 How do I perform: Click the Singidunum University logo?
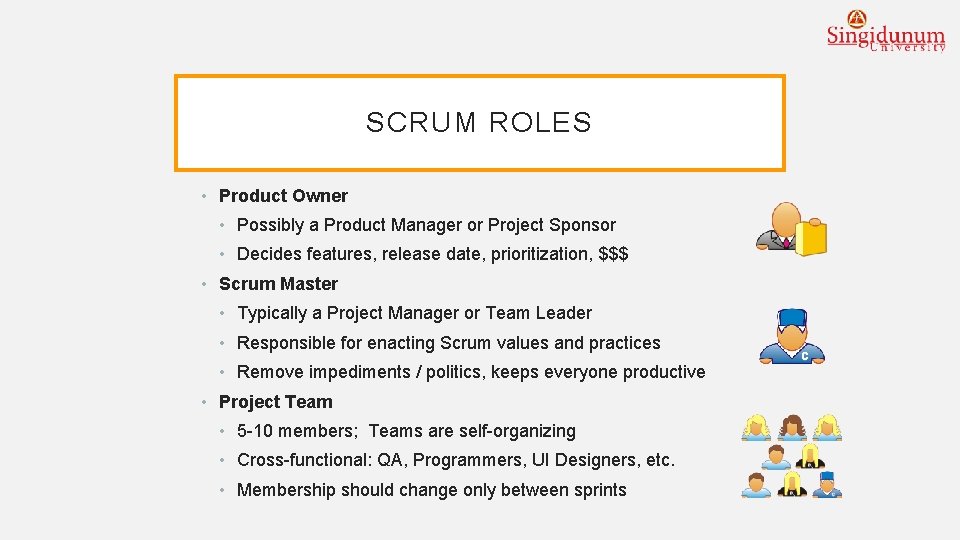coord(886,31)
